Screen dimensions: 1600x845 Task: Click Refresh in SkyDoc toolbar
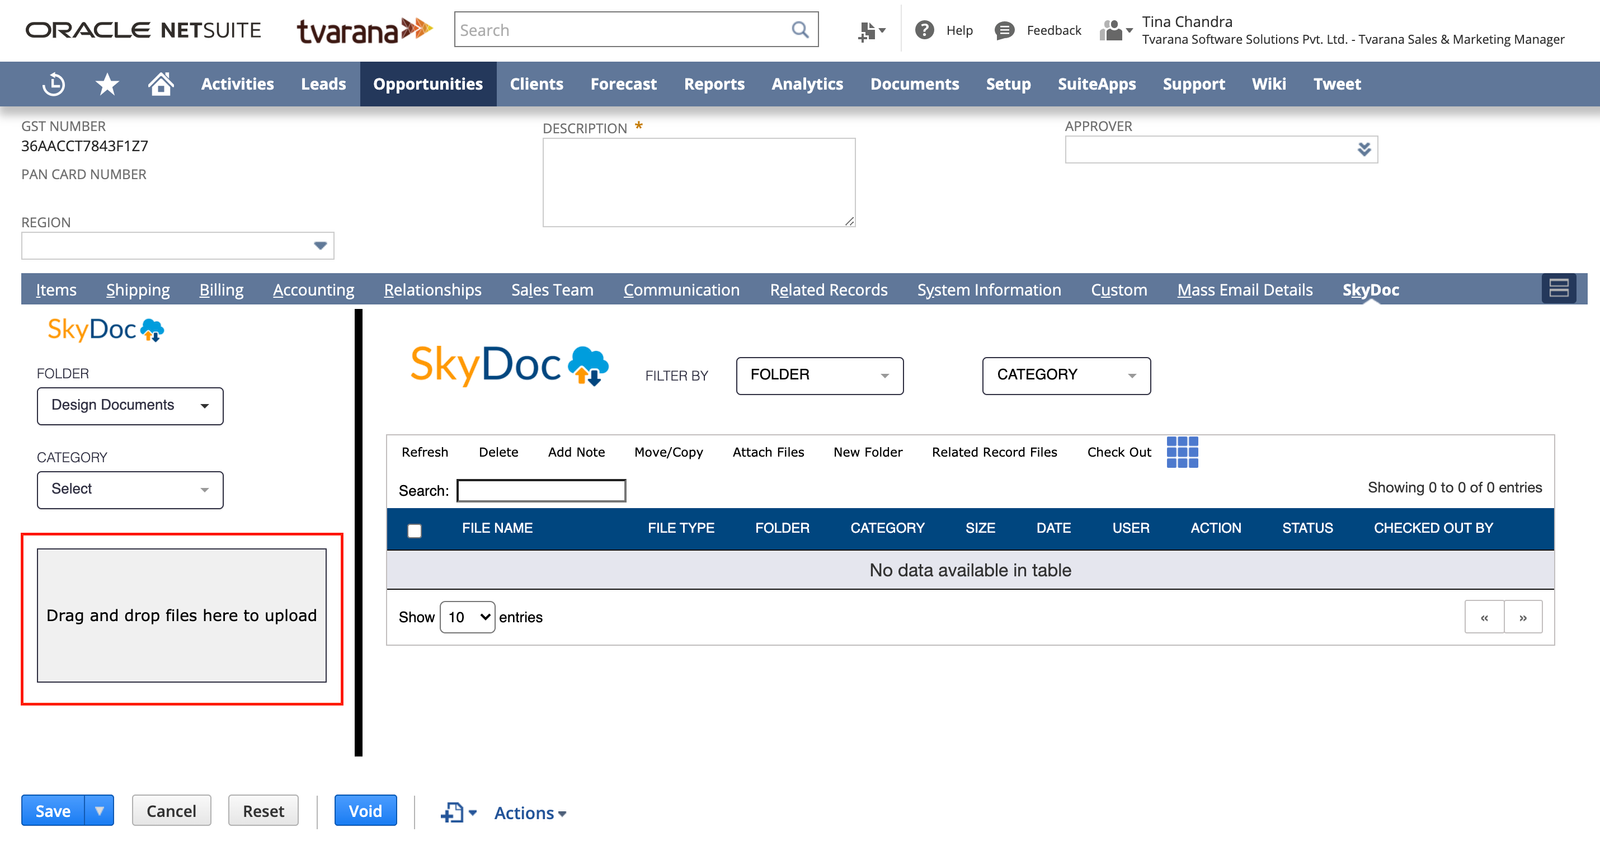coord(425,452)
